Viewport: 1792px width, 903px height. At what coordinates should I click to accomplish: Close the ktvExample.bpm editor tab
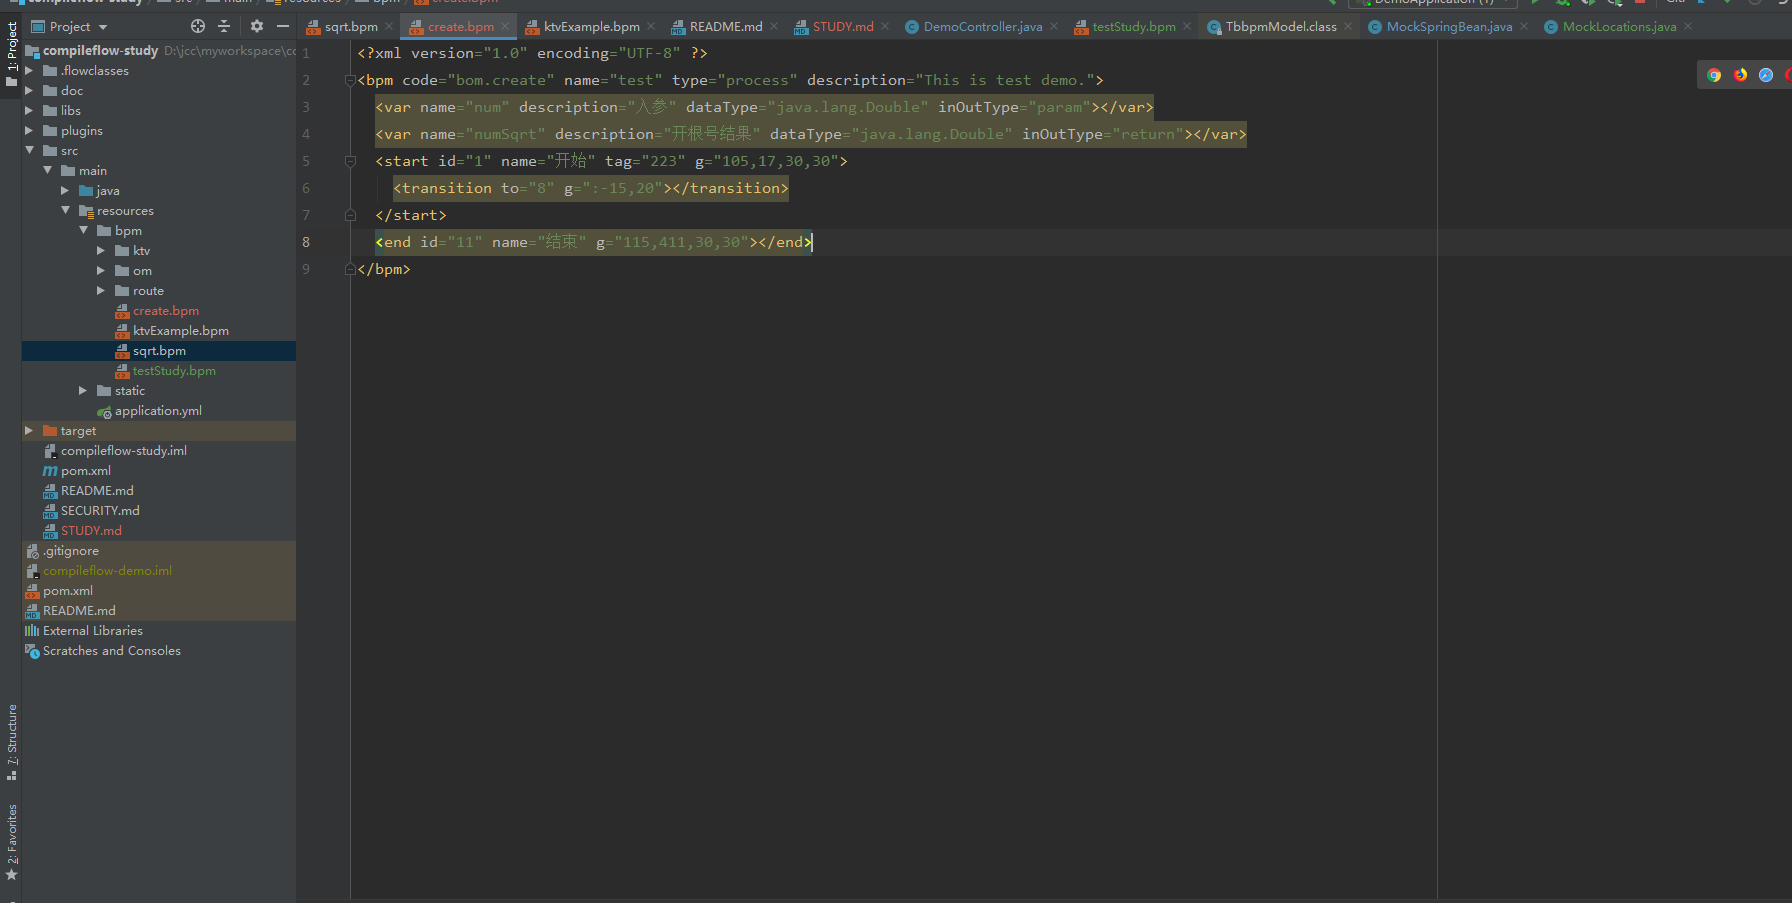(651, 27)
